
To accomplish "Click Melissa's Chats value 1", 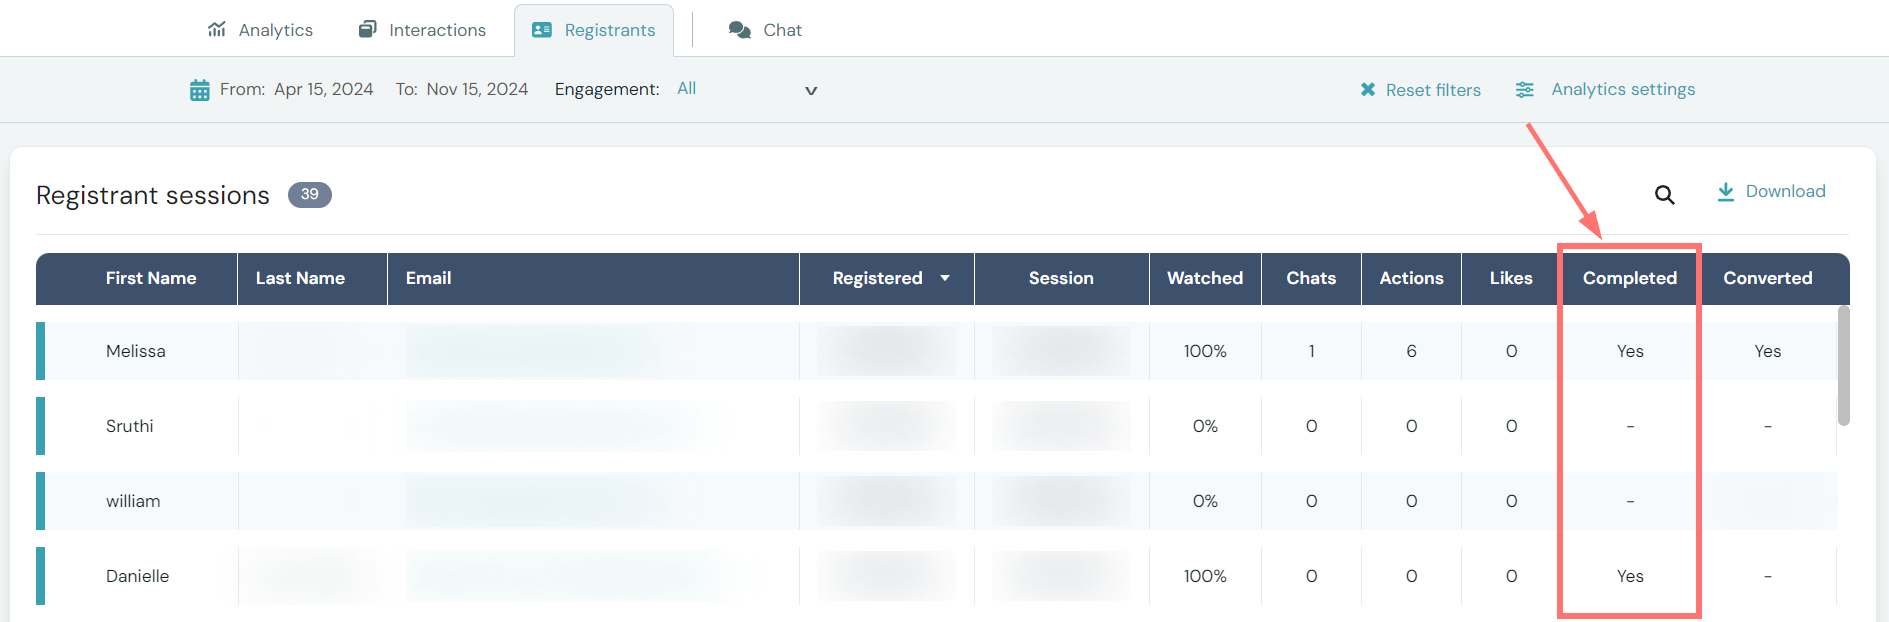I will pos(1311,351).
